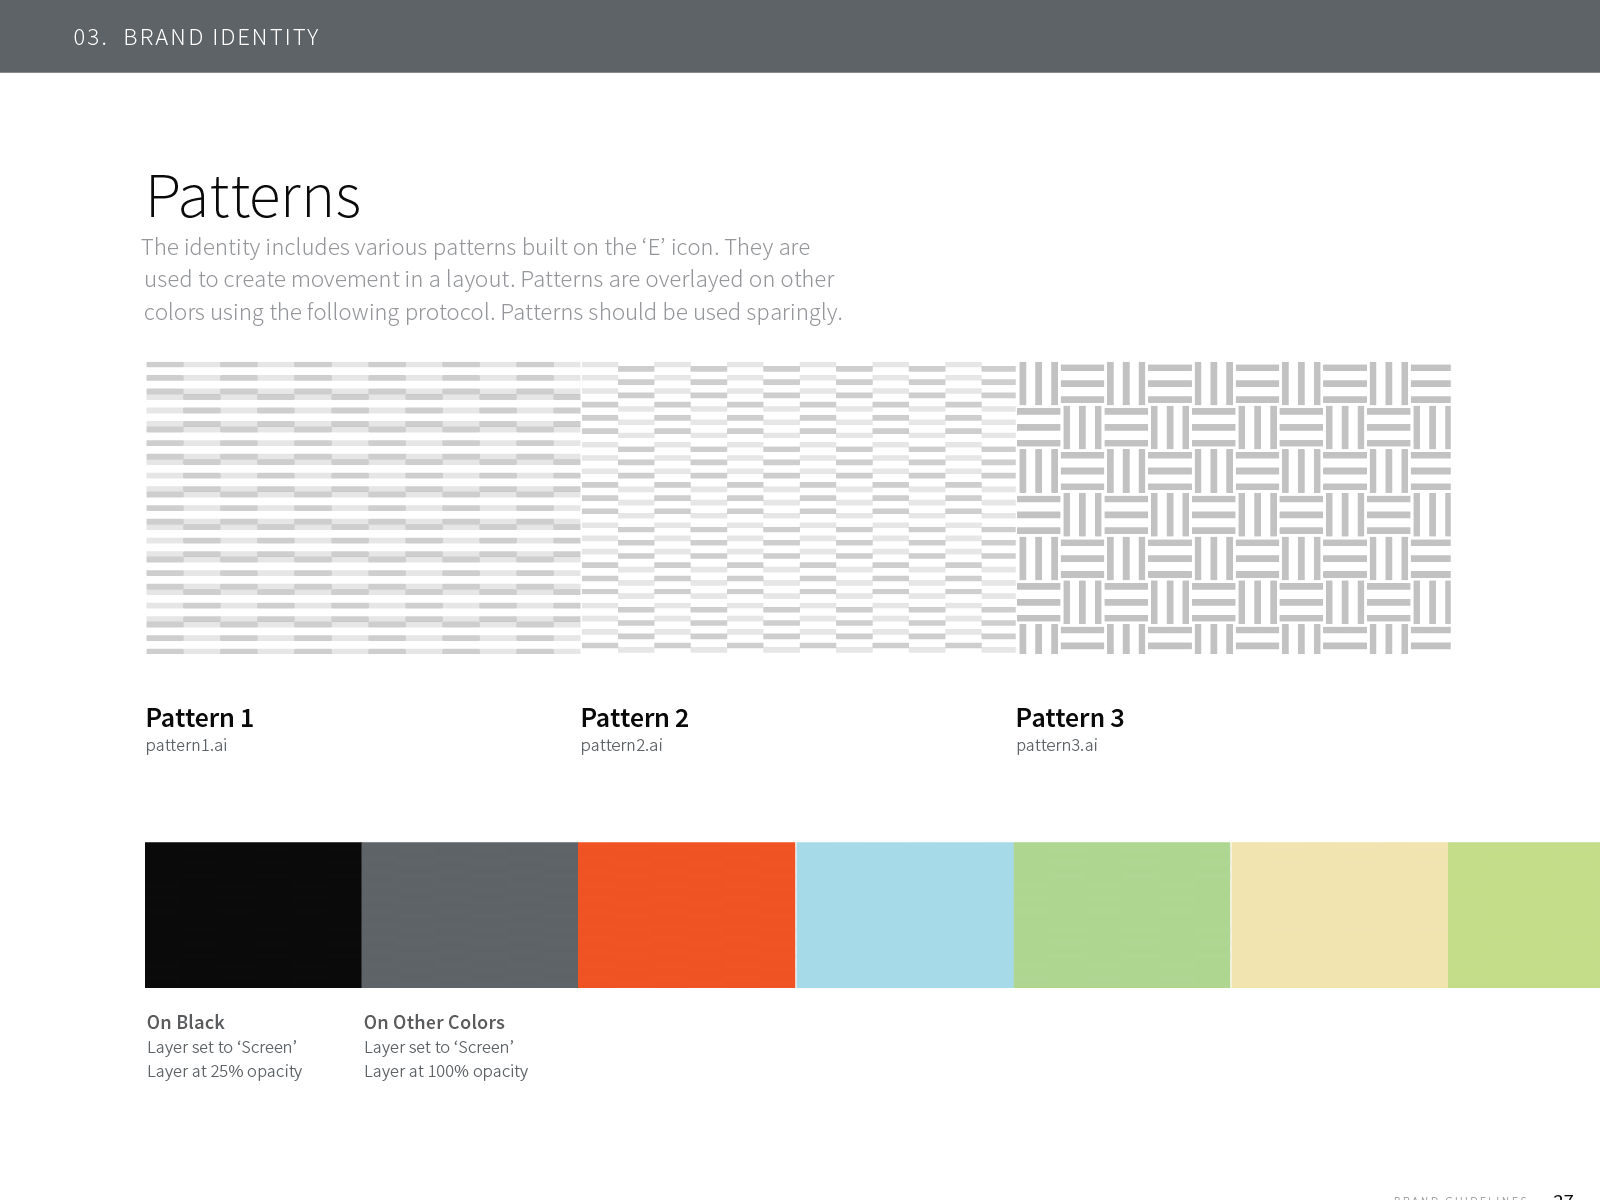Click the "Pattern 2" heading

pos(635,718)
